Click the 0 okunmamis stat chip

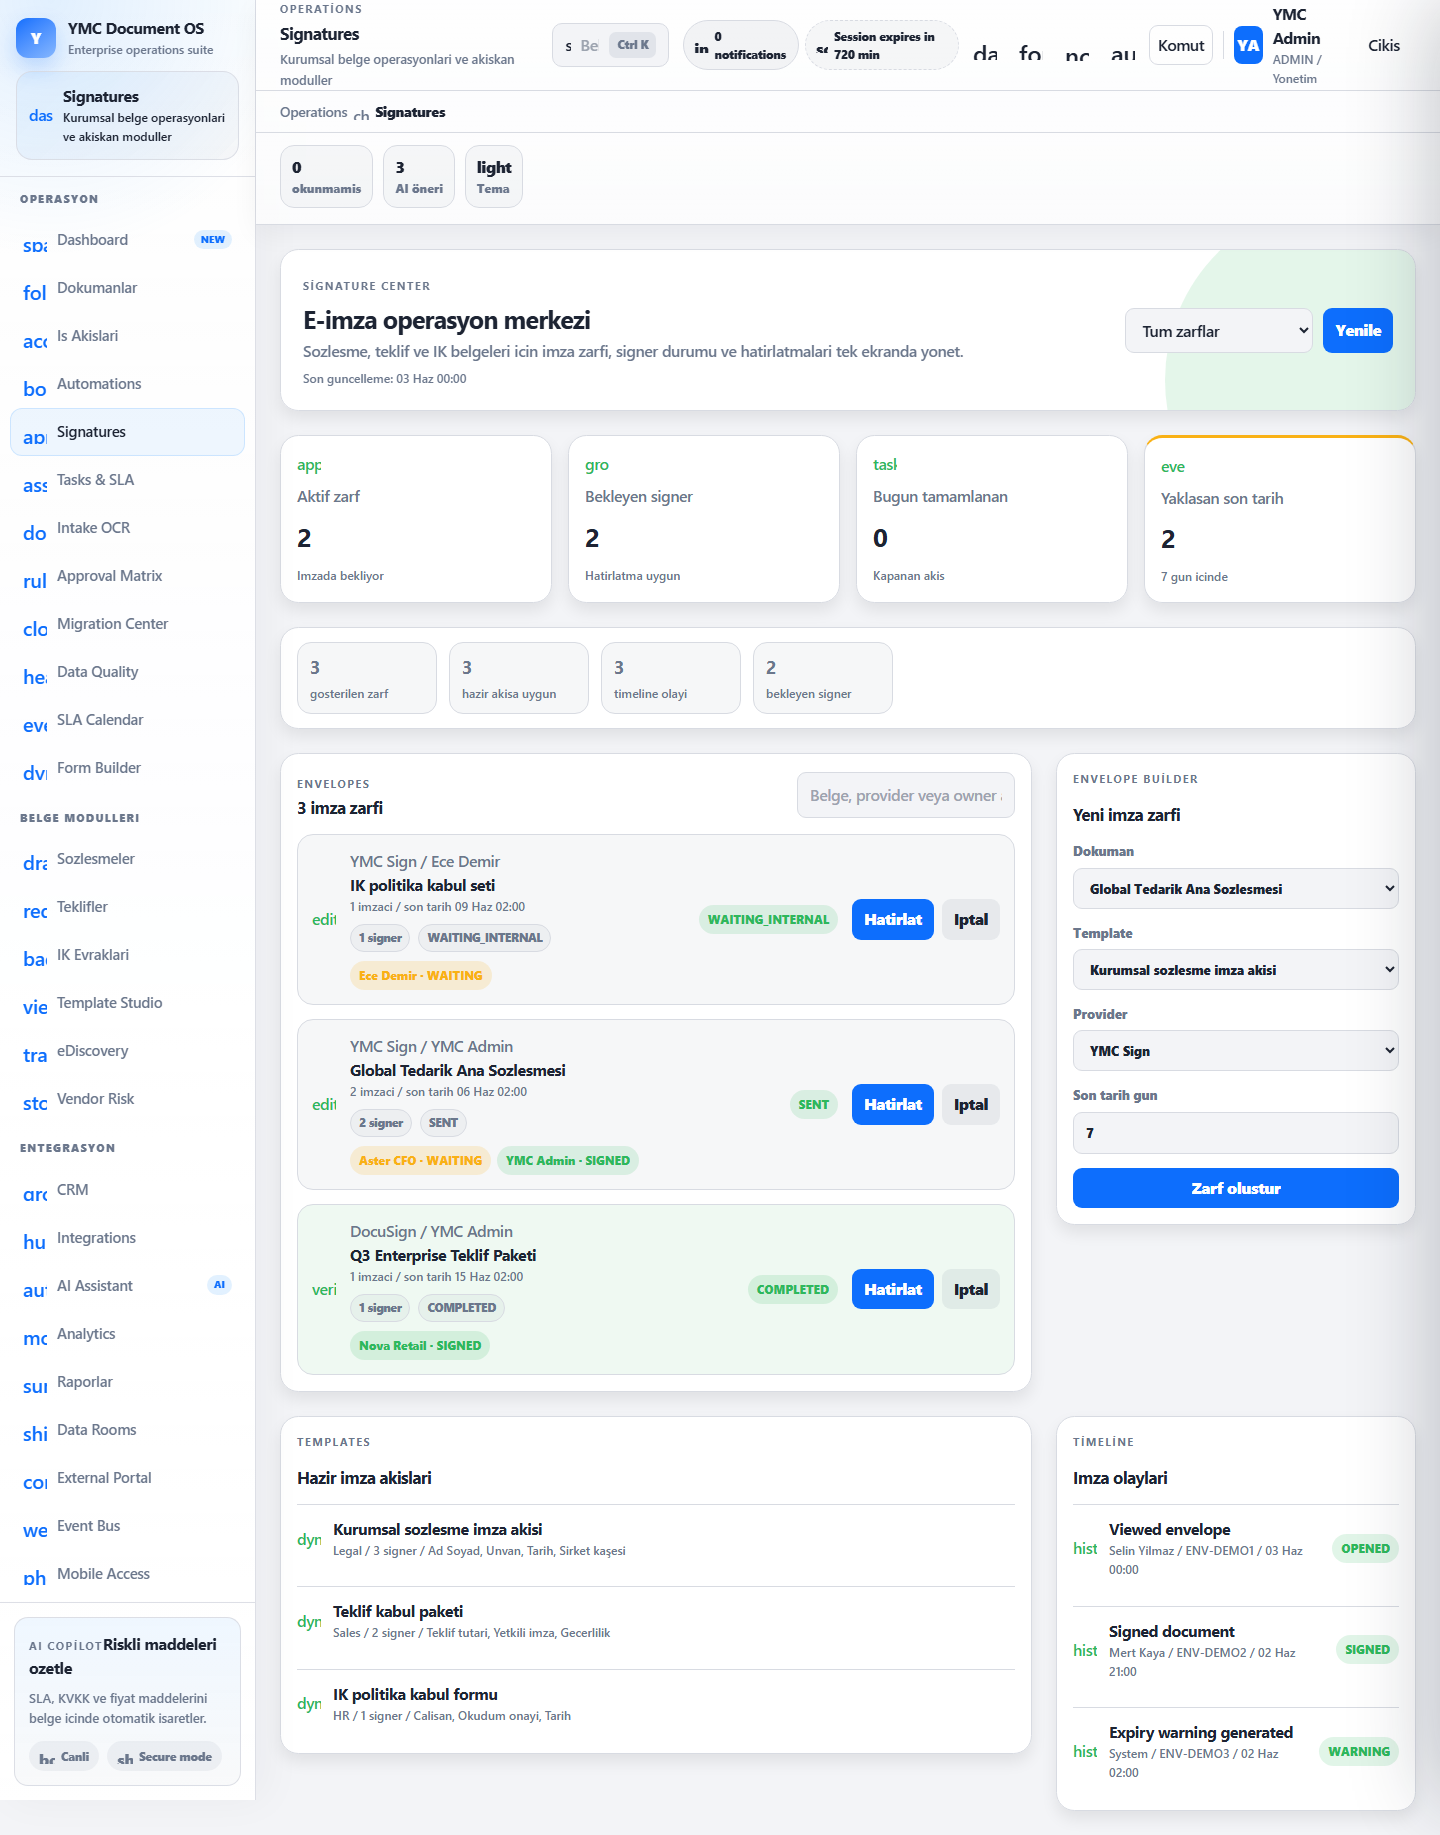tap(327, 176)
